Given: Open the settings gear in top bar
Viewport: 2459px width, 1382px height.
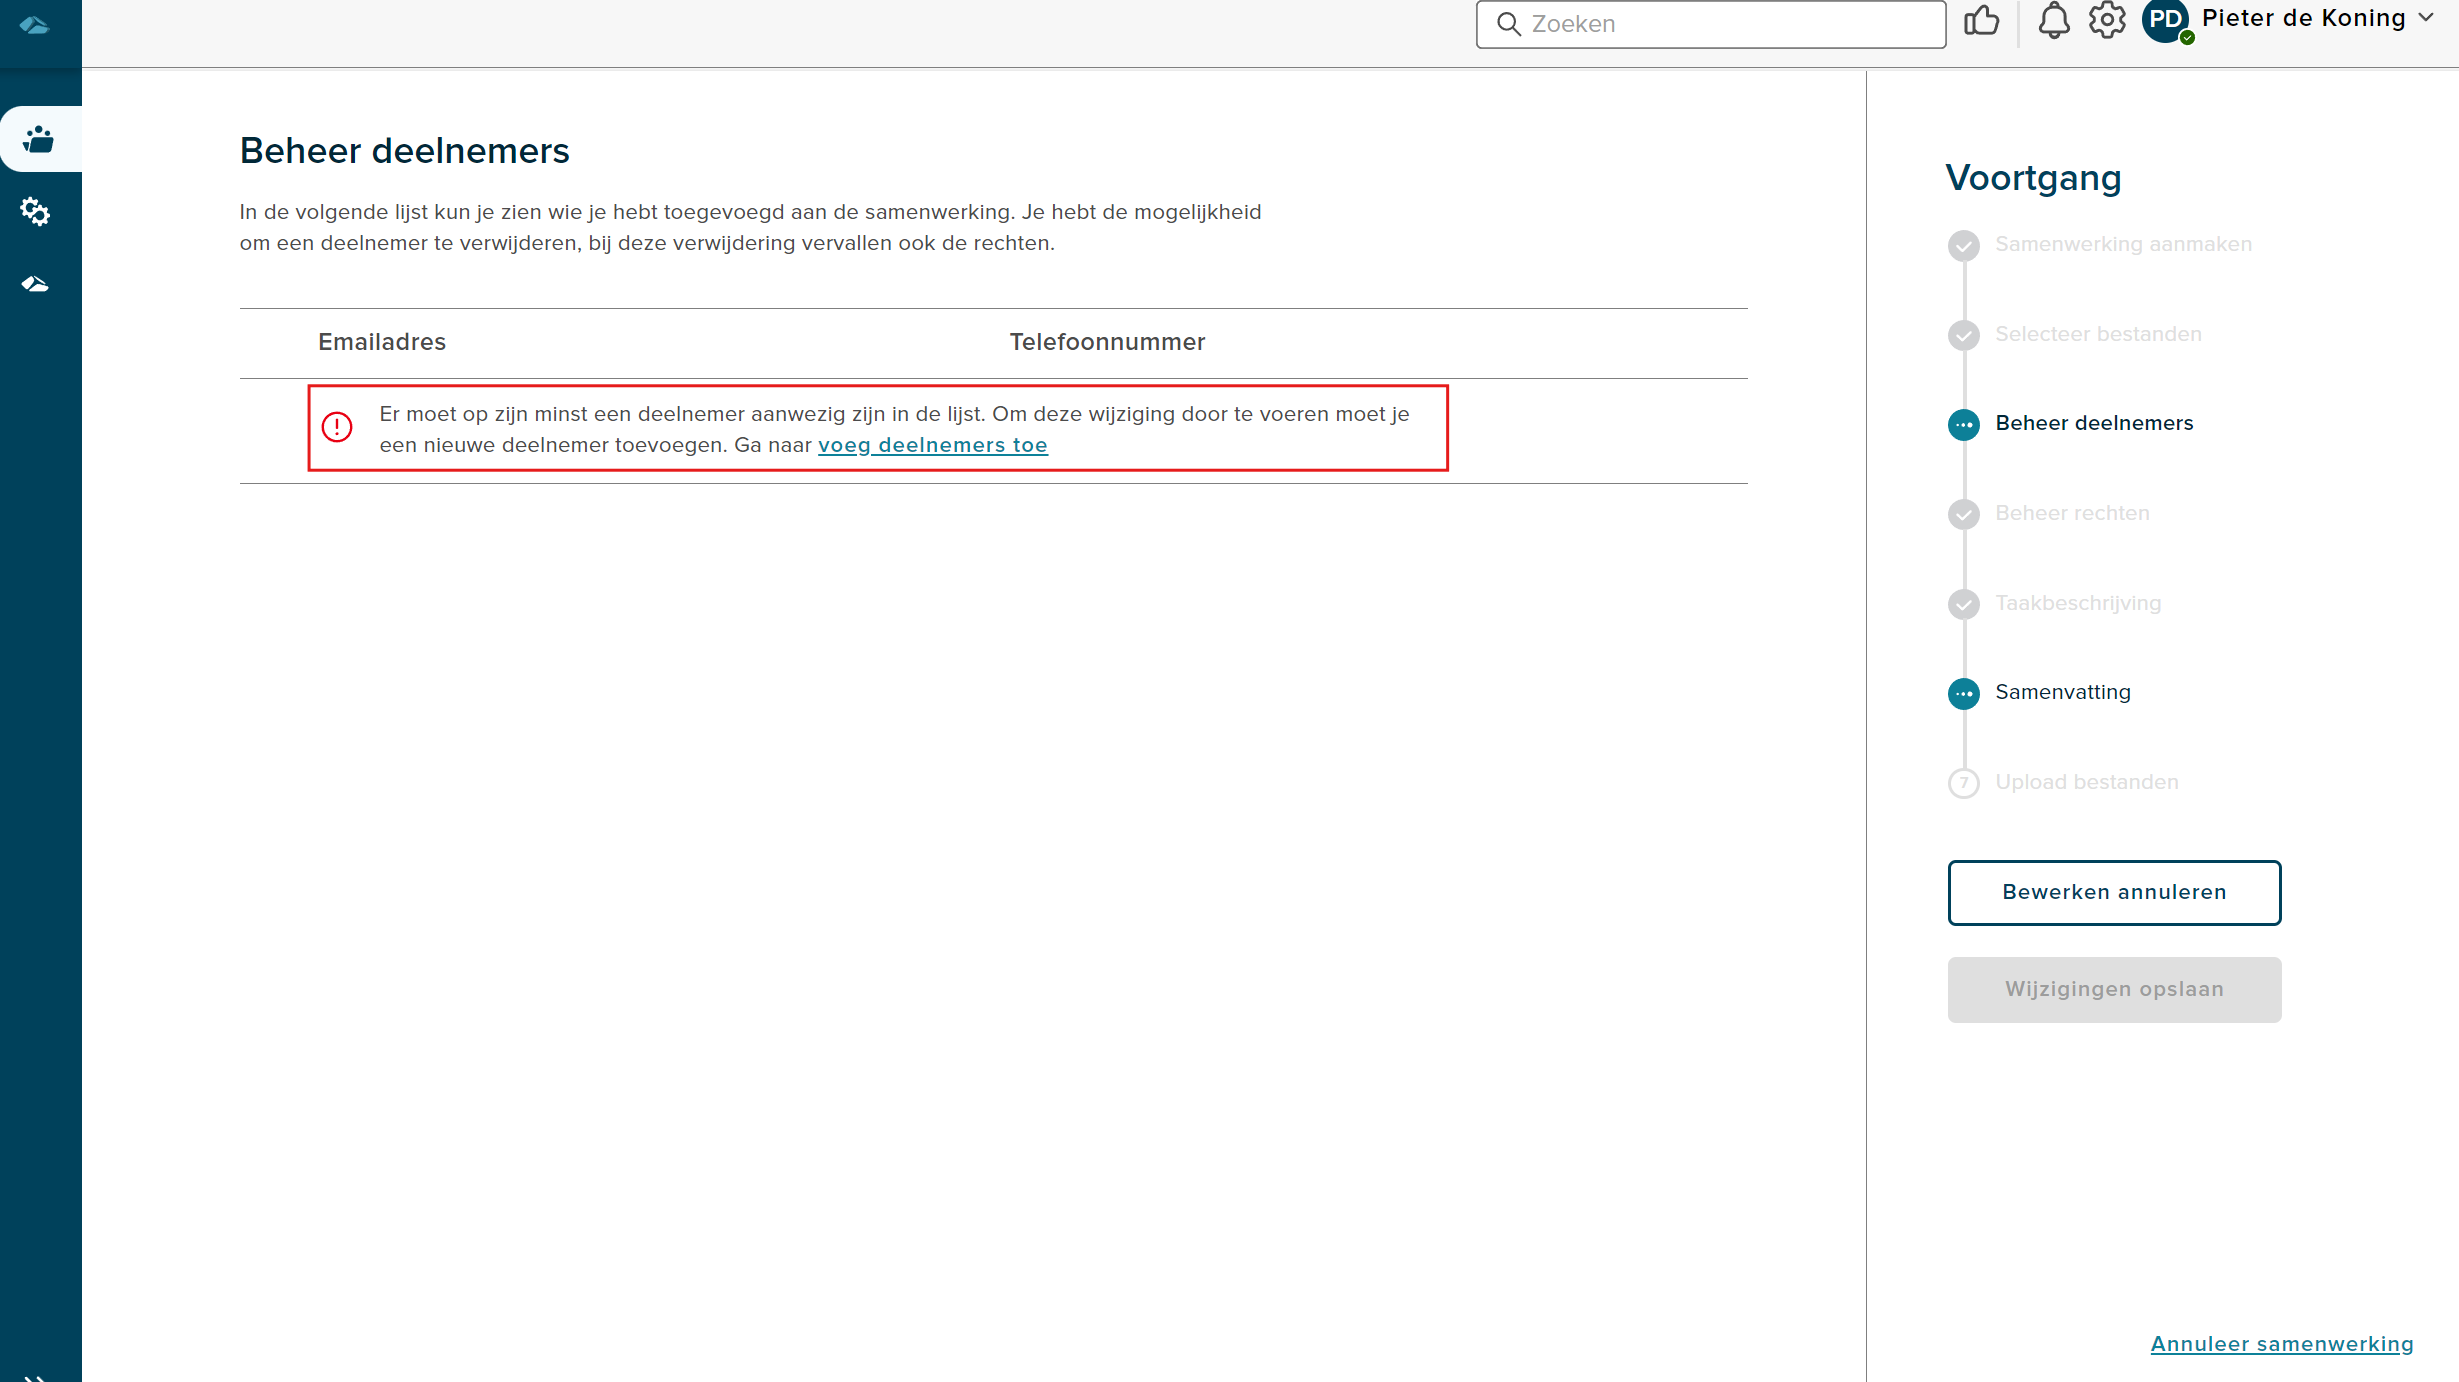Looking at the screenshot, I should coord(2107,20).
